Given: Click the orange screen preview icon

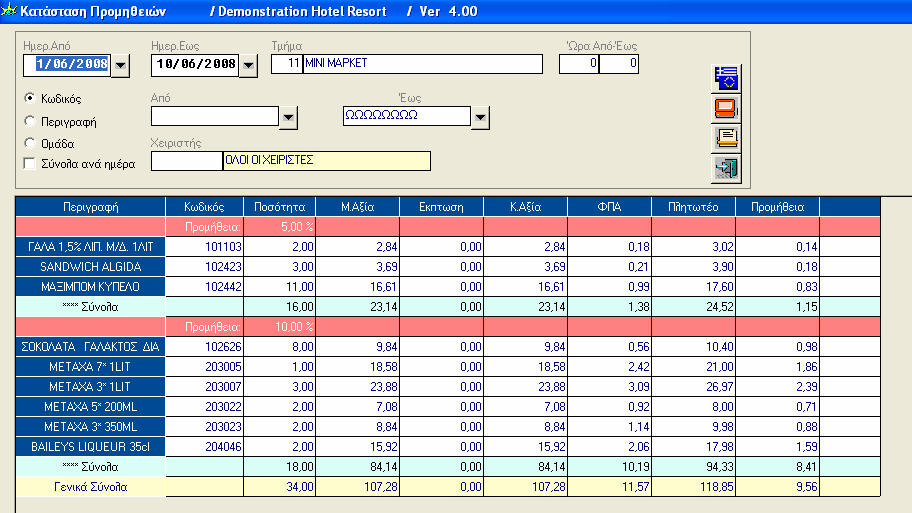Looking at the screenshot, I should (x=726, y=109).
